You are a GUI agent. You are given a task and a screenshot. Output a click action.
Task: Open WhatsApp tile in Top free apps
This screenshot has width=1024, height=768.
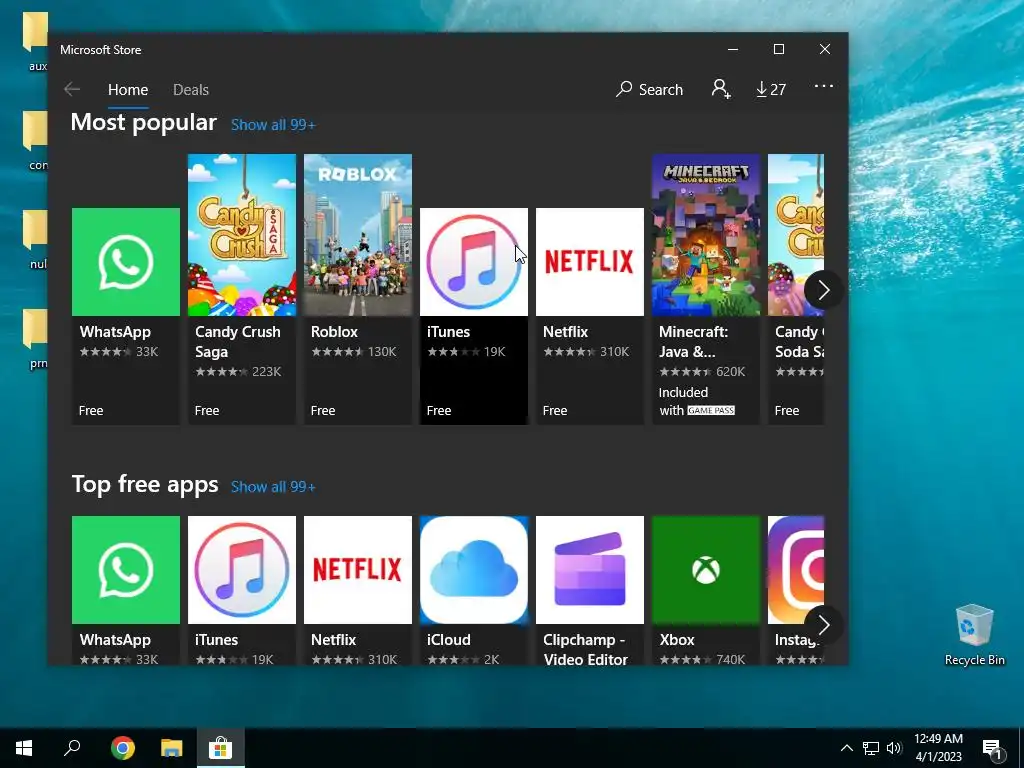click(x=125, y=590)
